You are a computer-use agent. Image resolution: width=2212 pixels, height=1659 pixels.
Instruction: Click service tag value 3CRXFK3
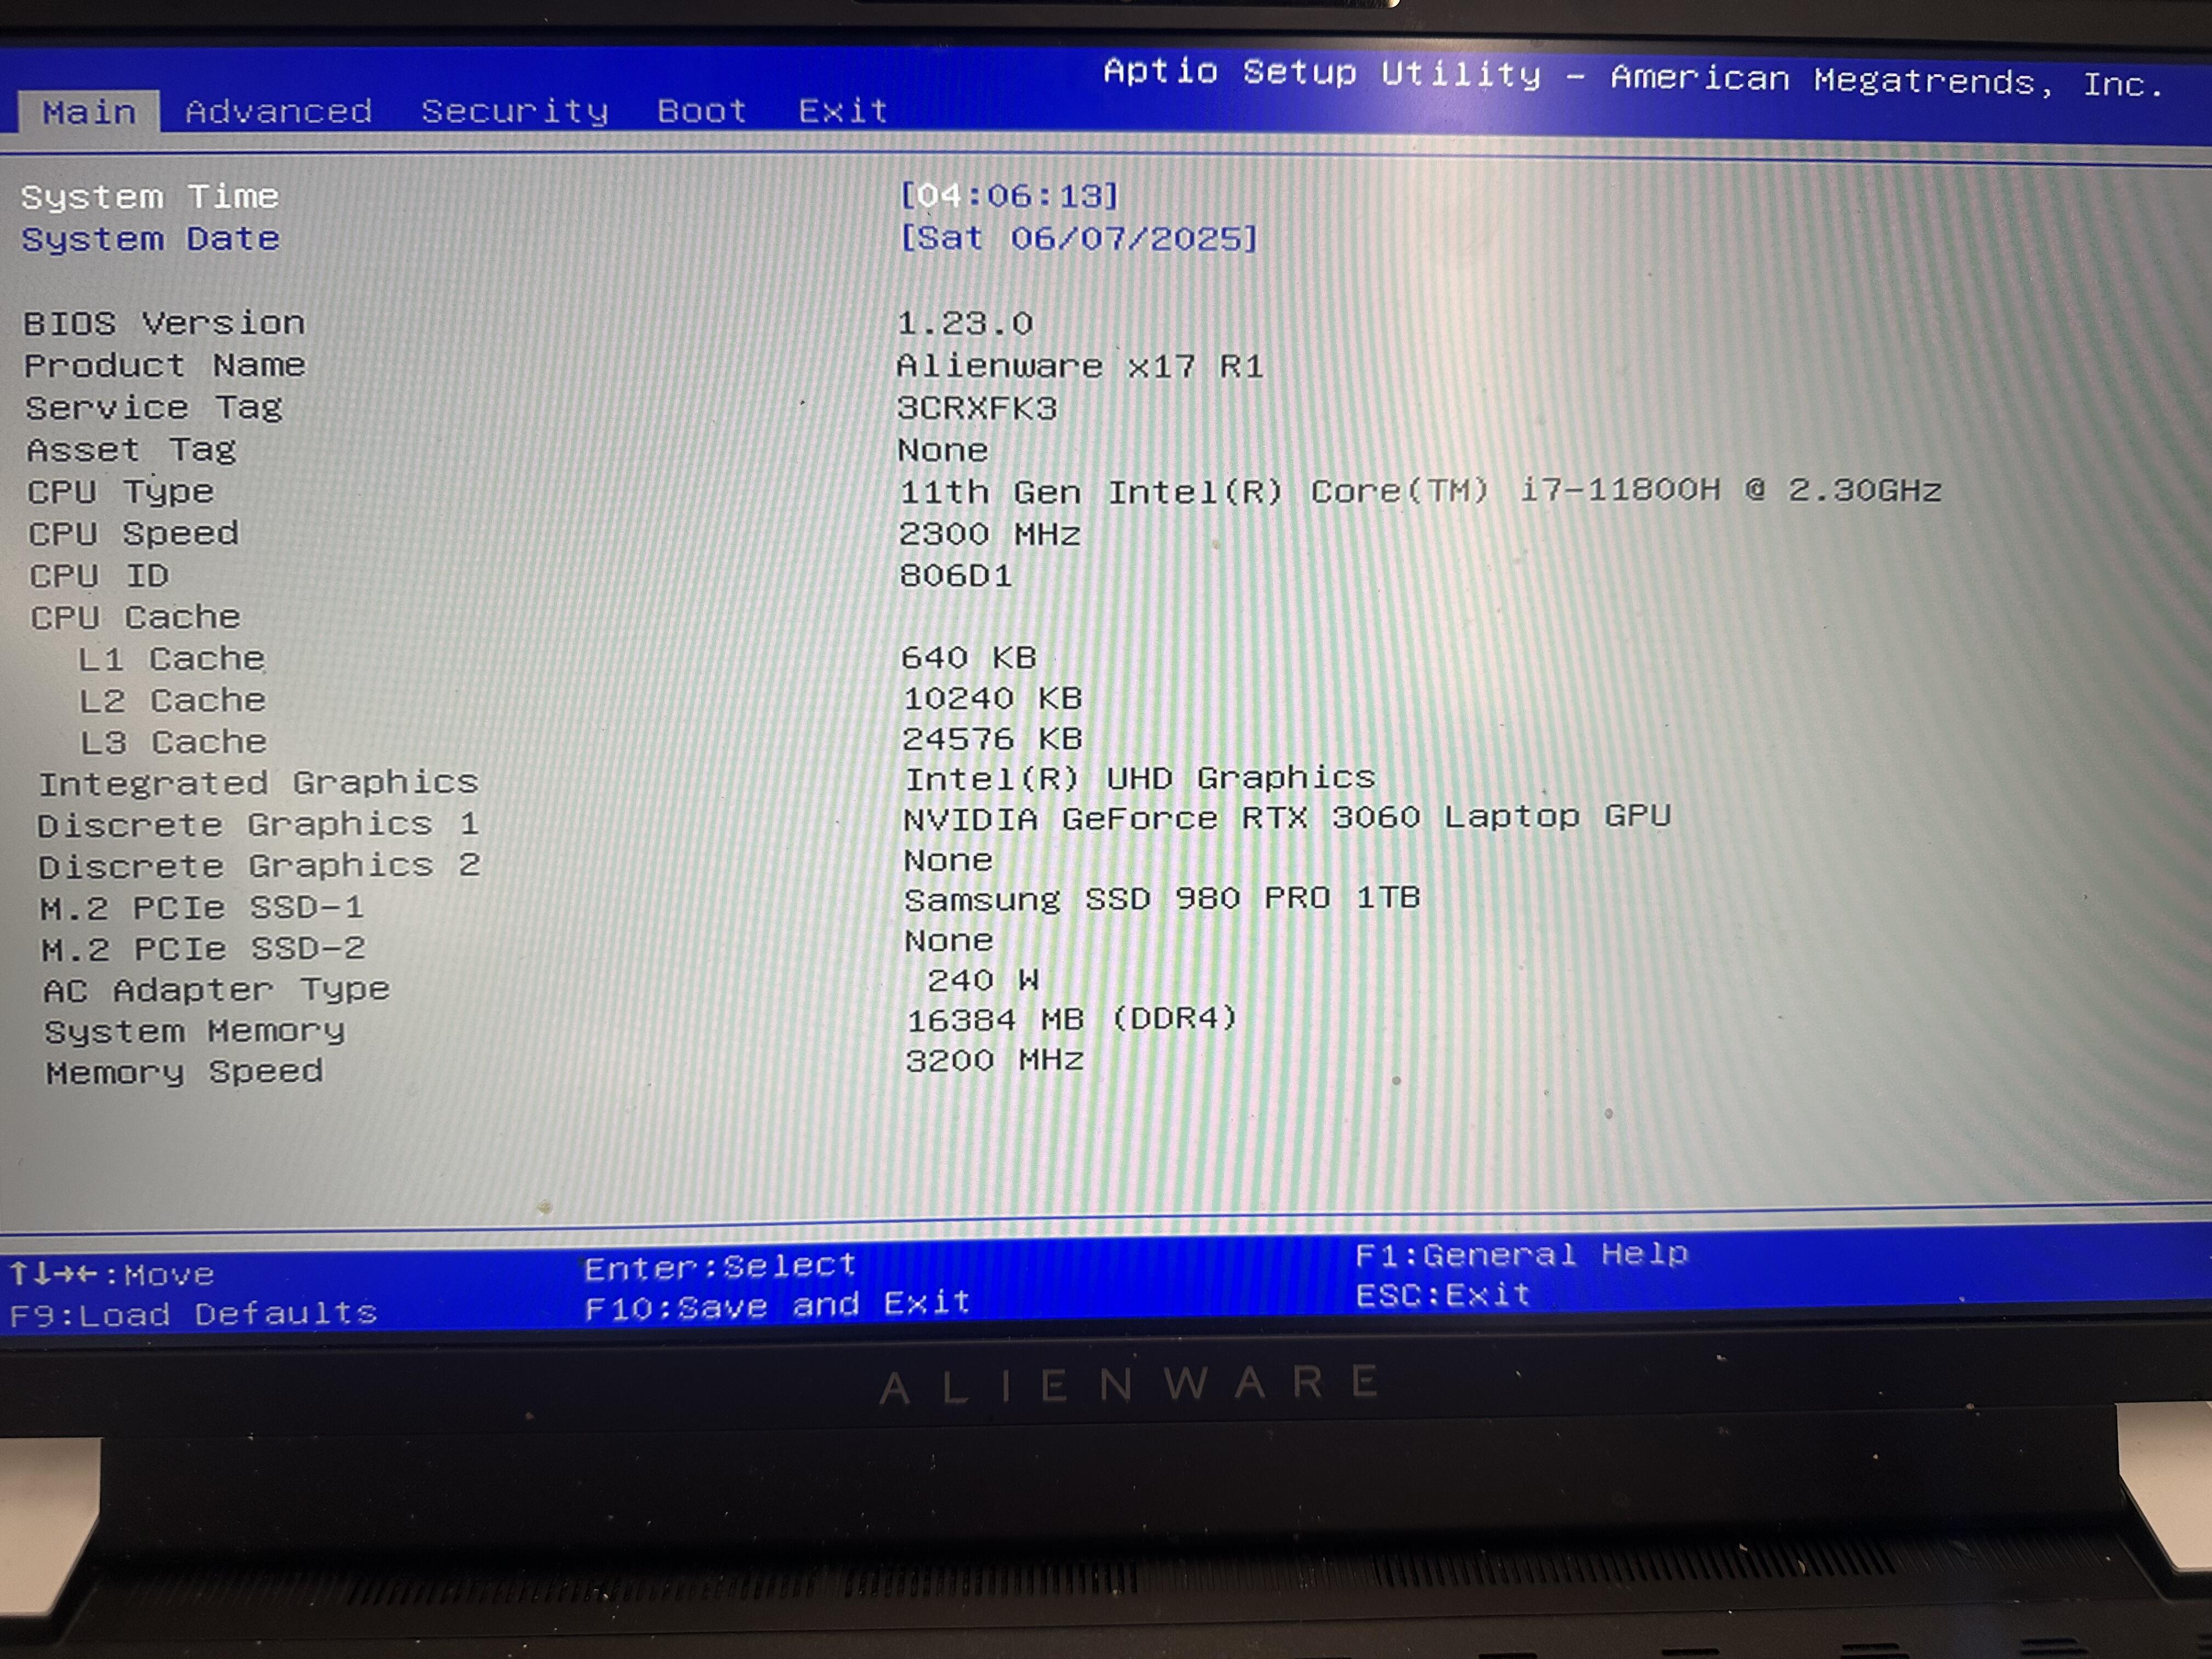(977, 408)
